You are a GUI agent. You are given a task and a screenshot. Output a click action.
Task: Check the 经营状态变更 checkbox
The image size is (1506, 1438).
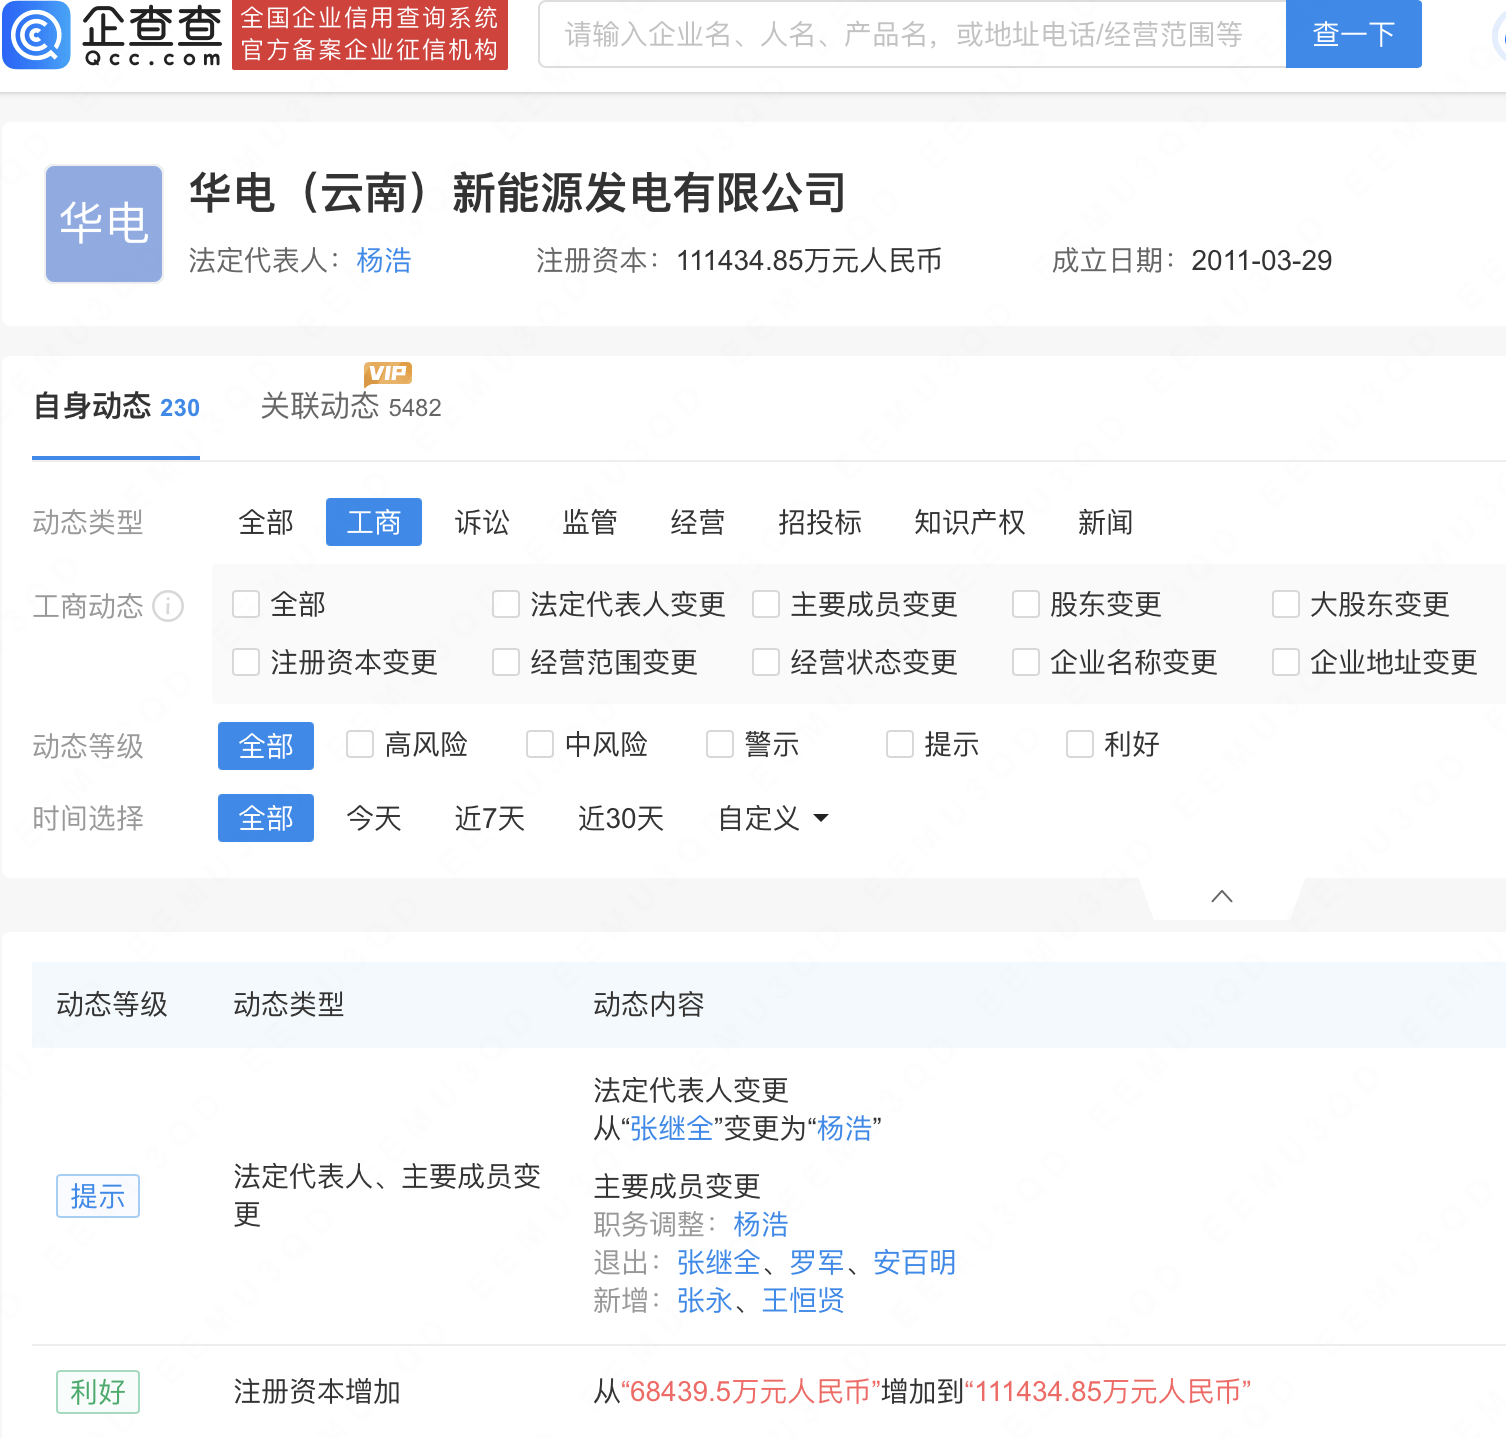[766, 662]
